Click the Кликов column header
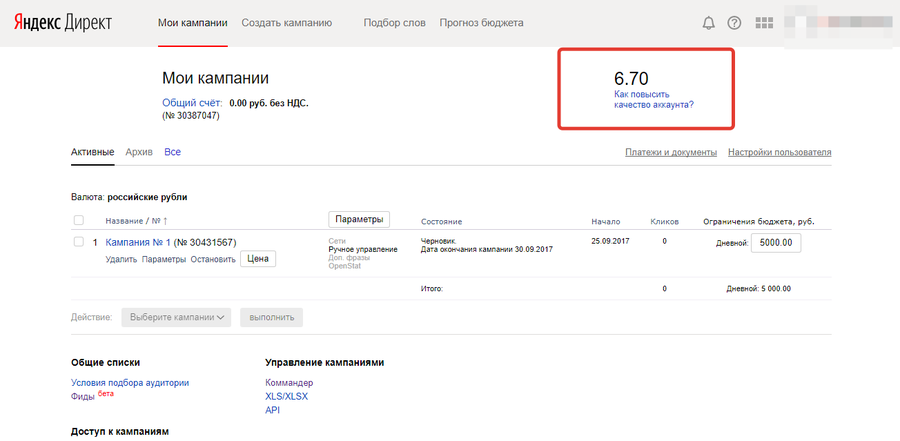Viewport: 900px width, 441px height. [x=665, y=221]
